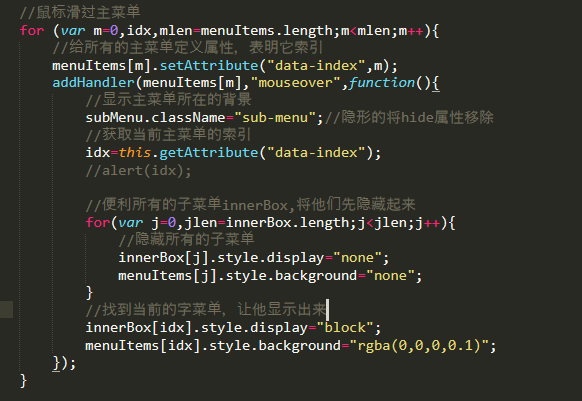Click the "sub-menu" string literal
Viewport: 582px width, 401px height.
tap(275, 118)
